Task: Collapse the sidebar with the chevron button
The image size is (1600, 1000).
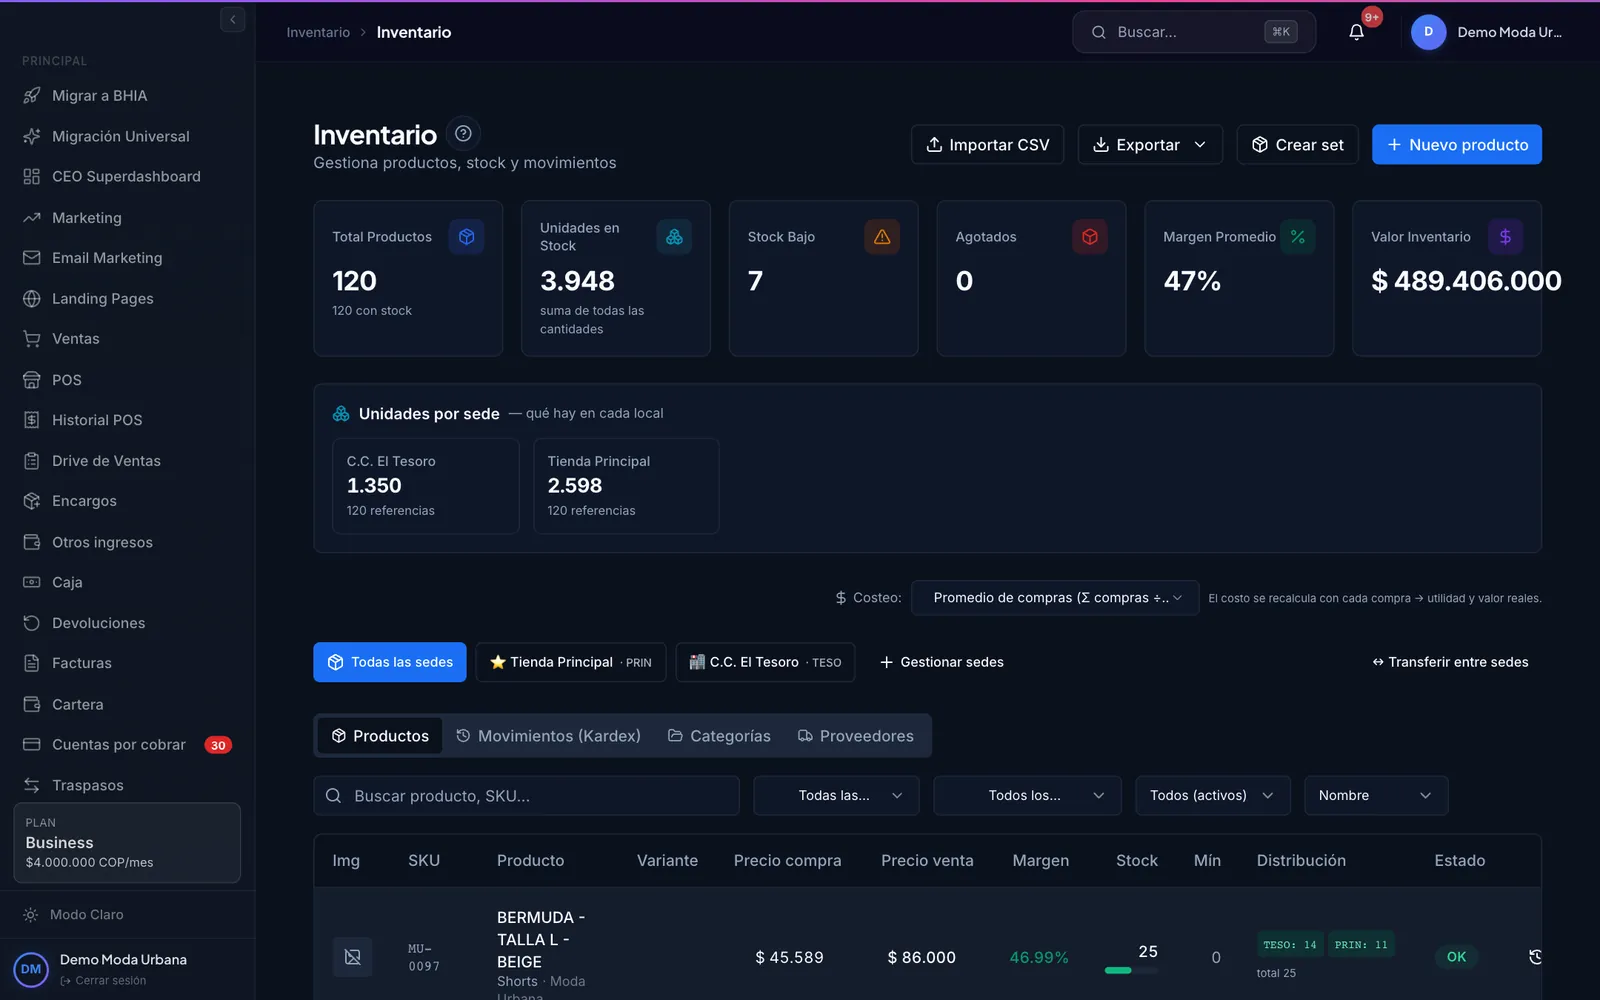Action: 232,19
